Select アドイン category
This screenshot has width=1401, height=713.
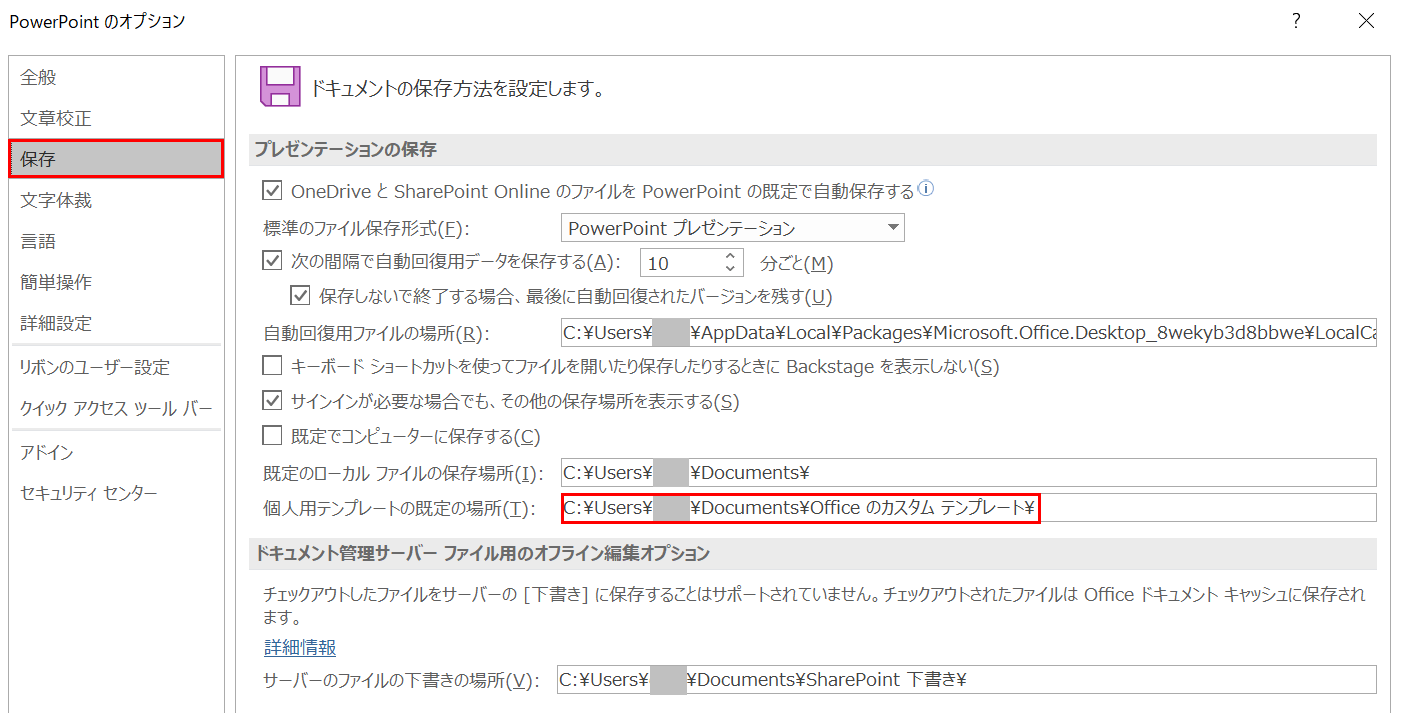(x=117, y=452)
